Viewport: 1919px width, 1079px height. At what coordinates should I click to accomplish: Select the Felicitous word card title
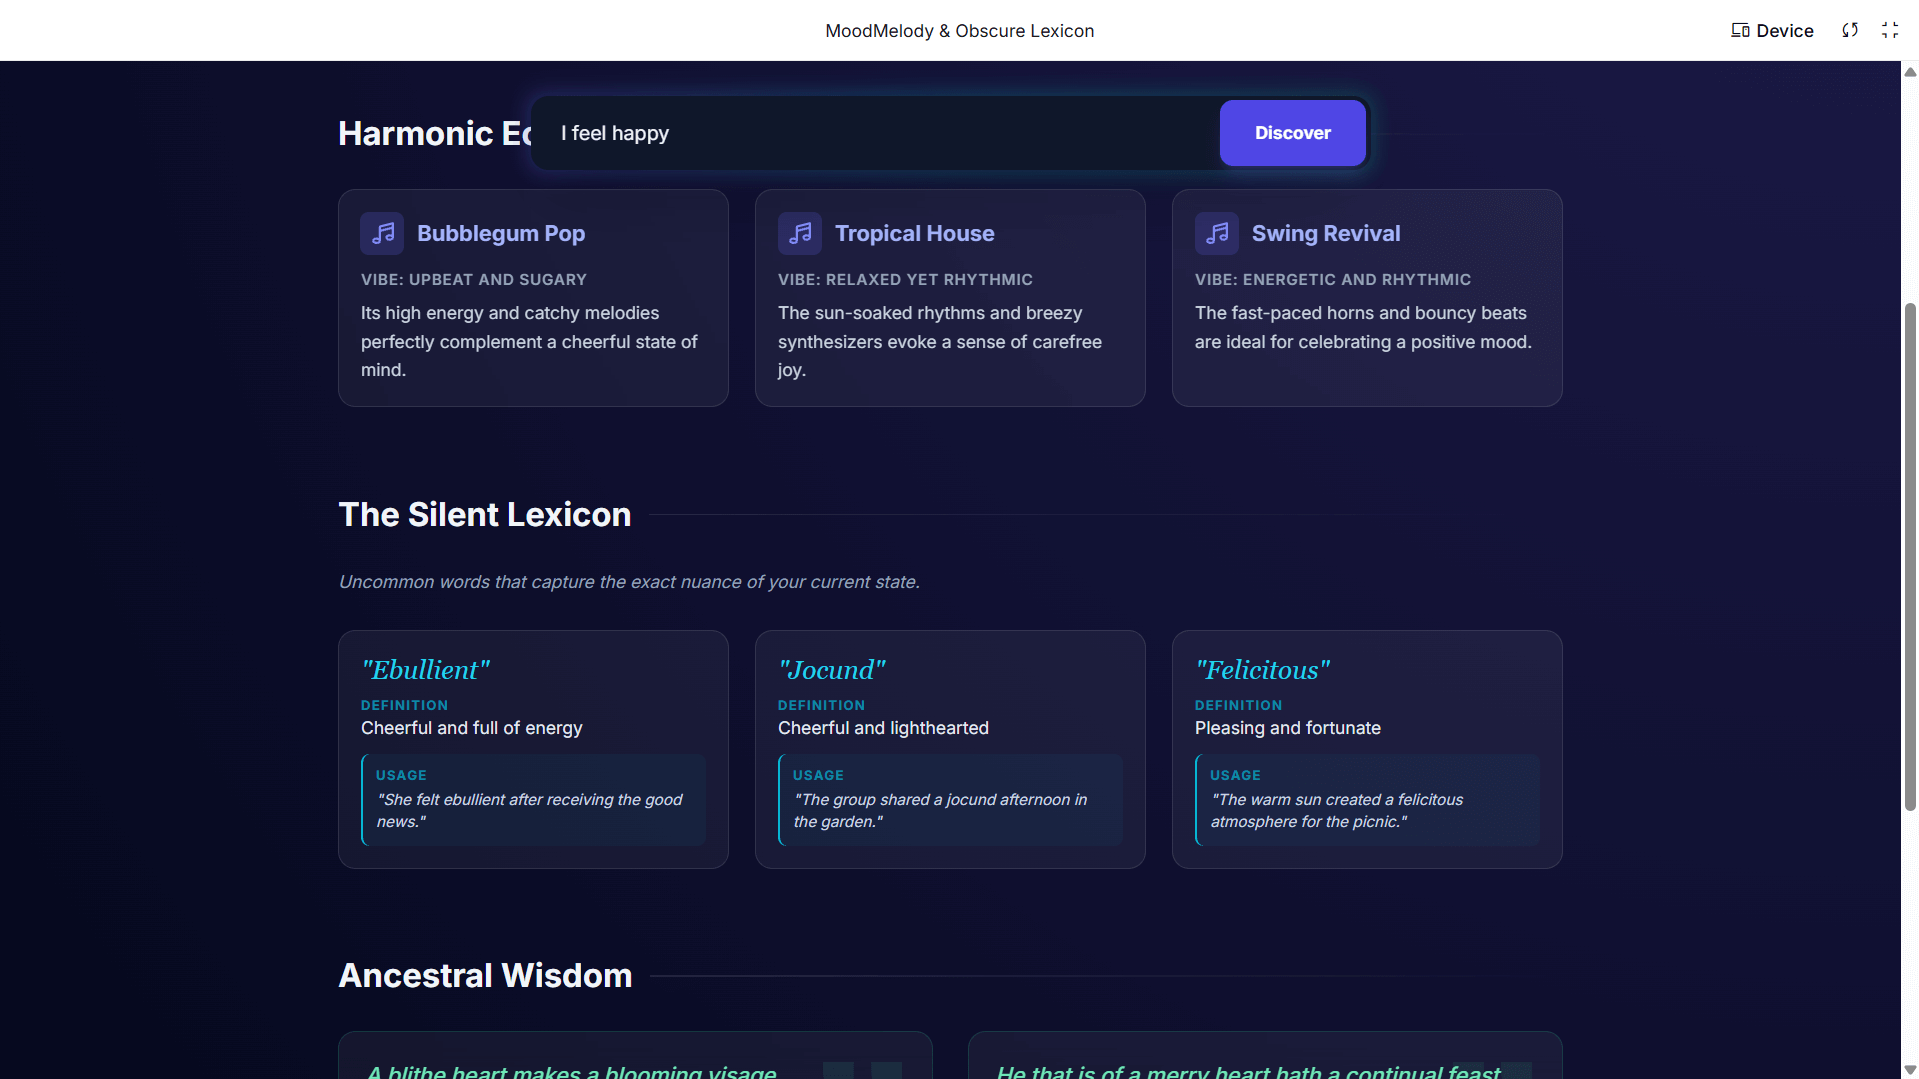click(x=1262, y=670)
